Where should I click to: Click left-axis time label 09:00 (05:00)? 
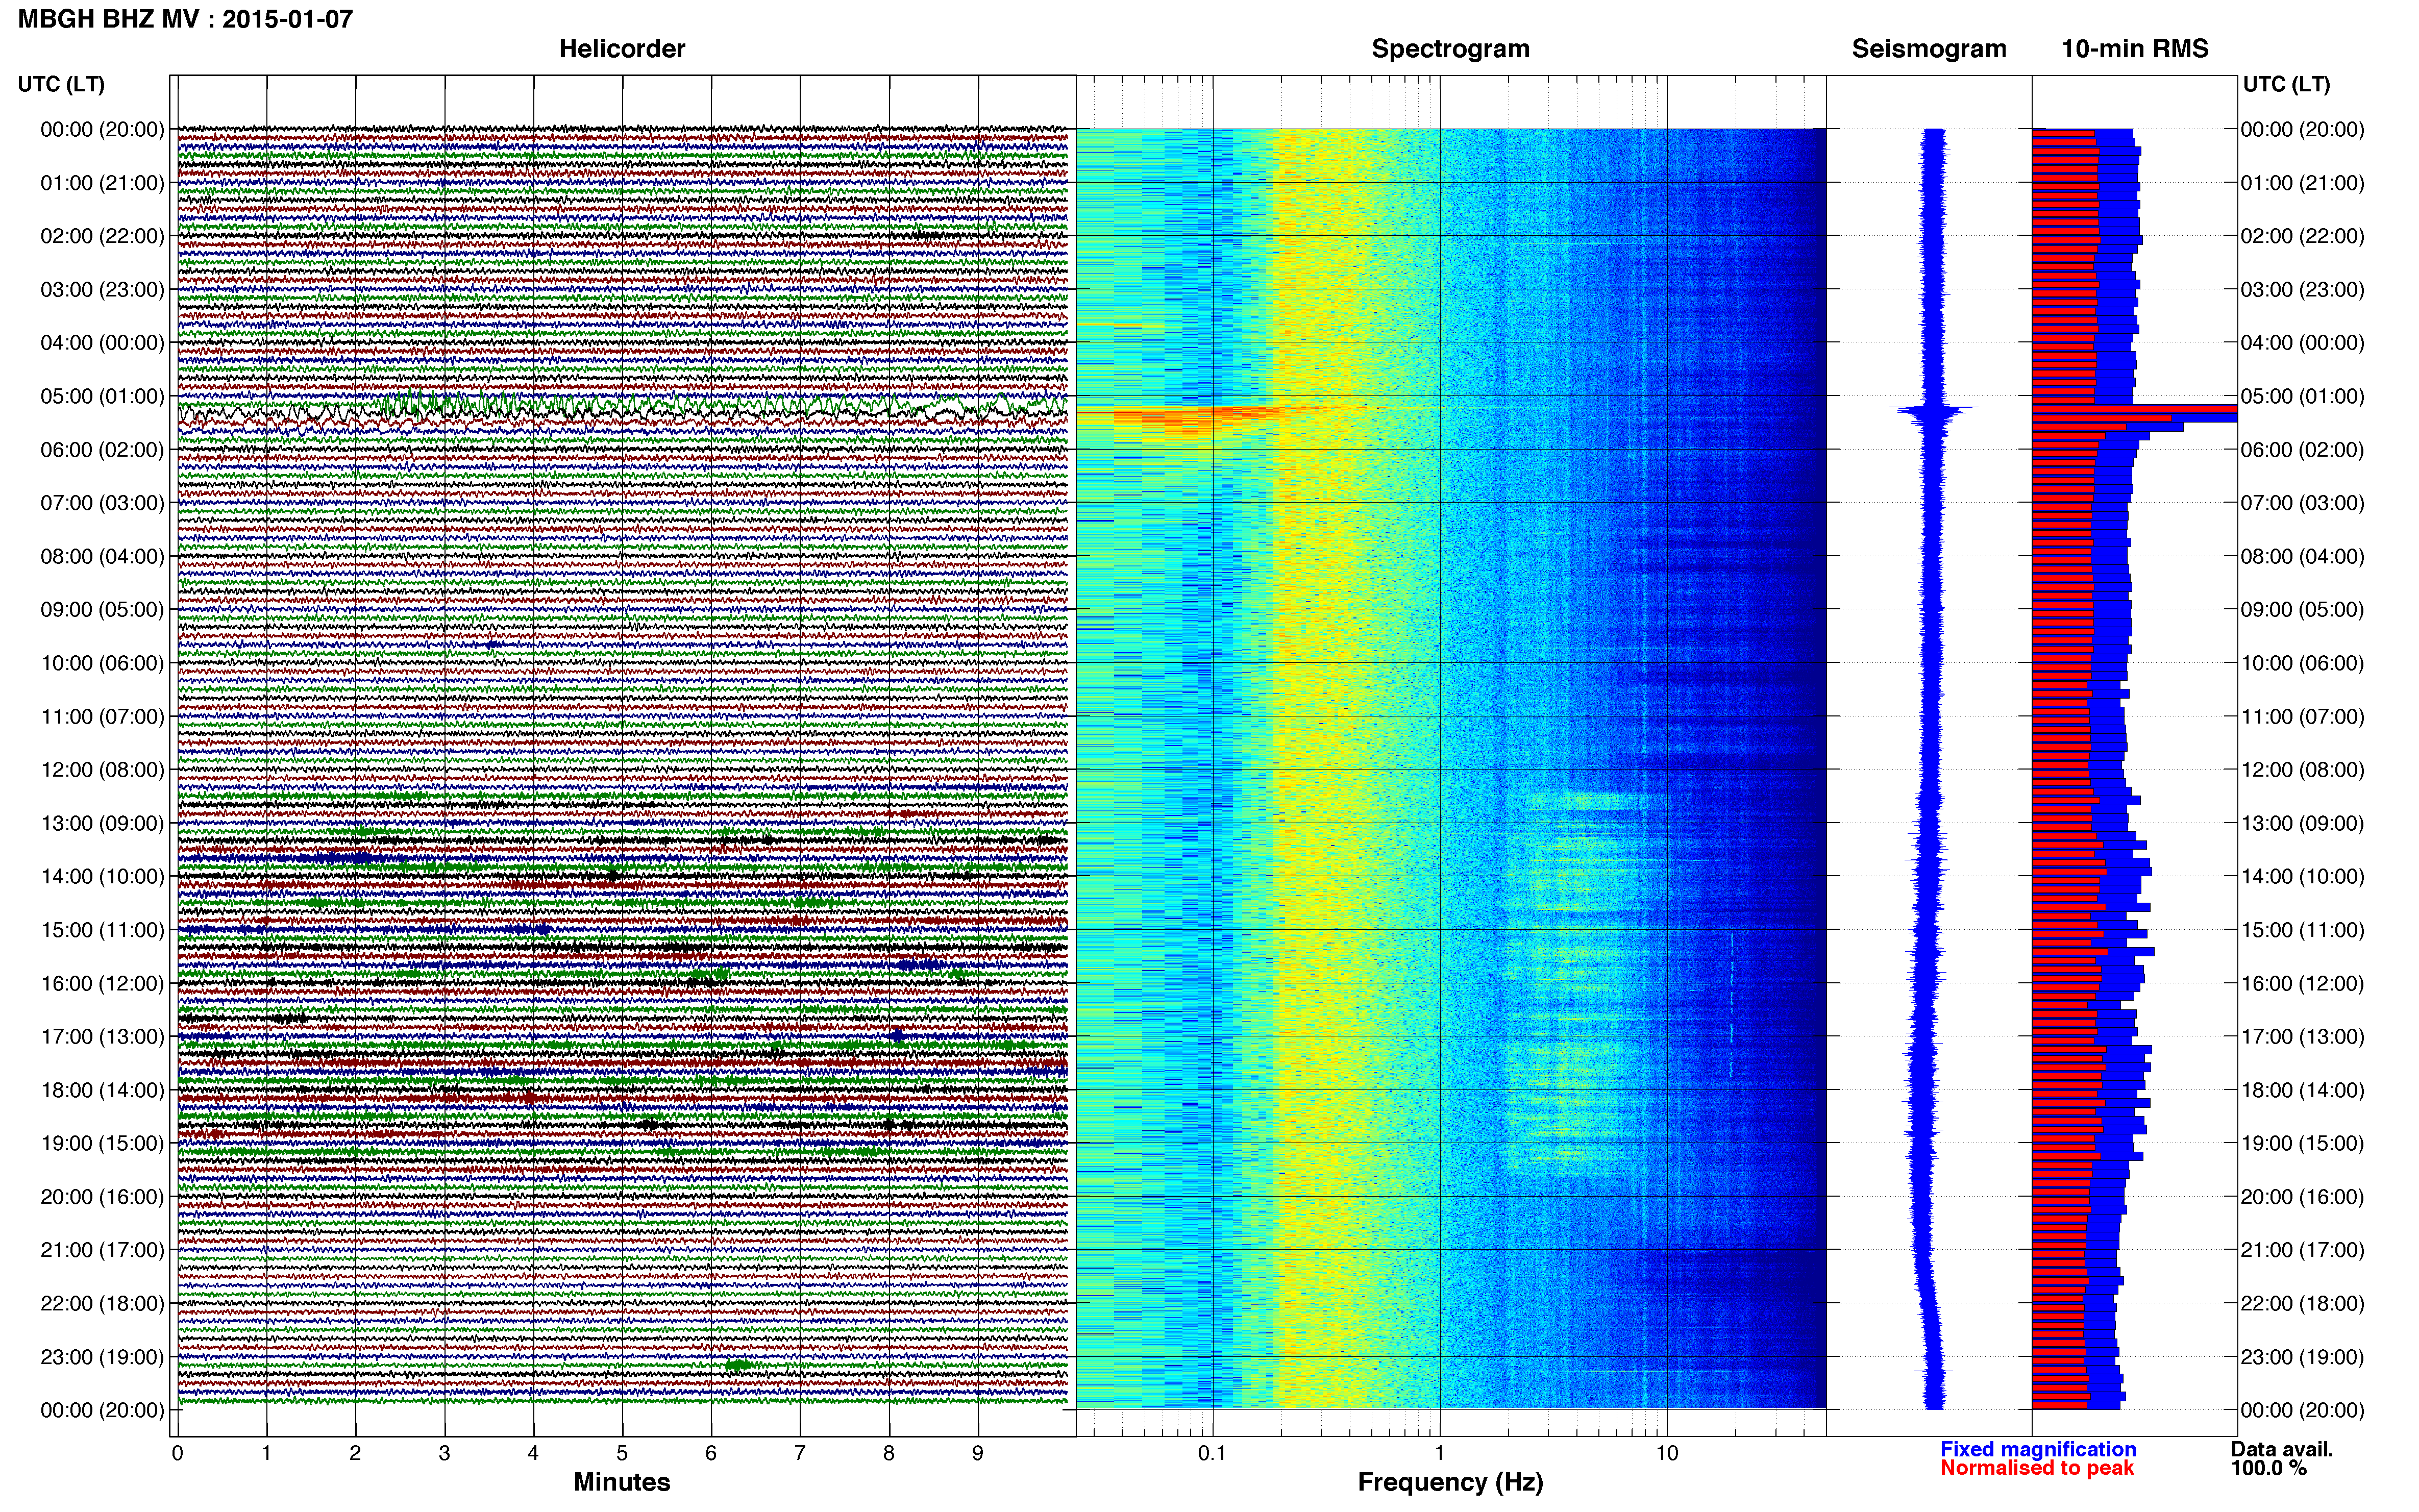[x=102, y=610]
